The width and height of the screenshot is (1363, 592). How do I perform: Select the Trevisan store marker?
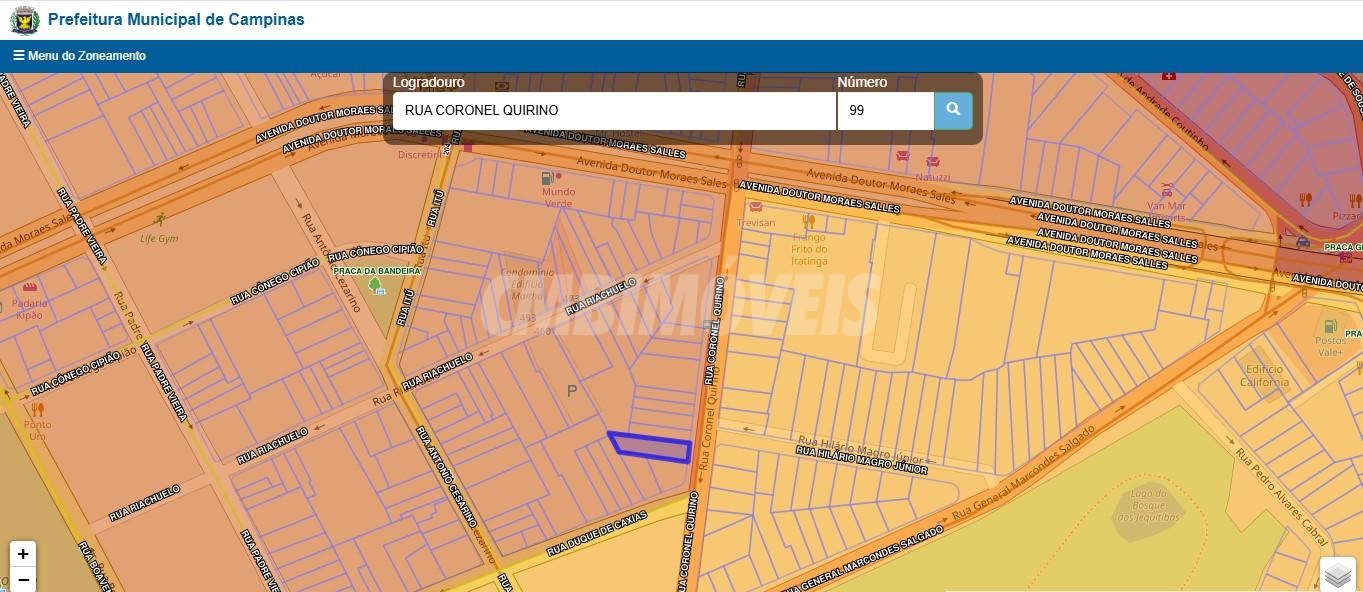[756, 207]
